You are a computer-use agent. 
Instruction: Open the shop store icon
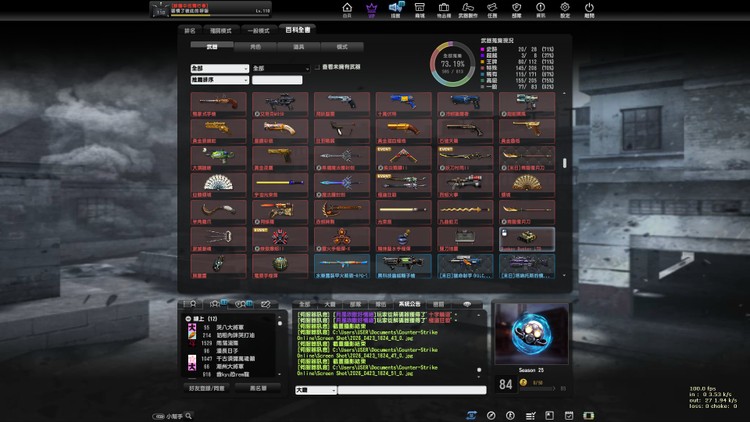[x=420, y=12]
